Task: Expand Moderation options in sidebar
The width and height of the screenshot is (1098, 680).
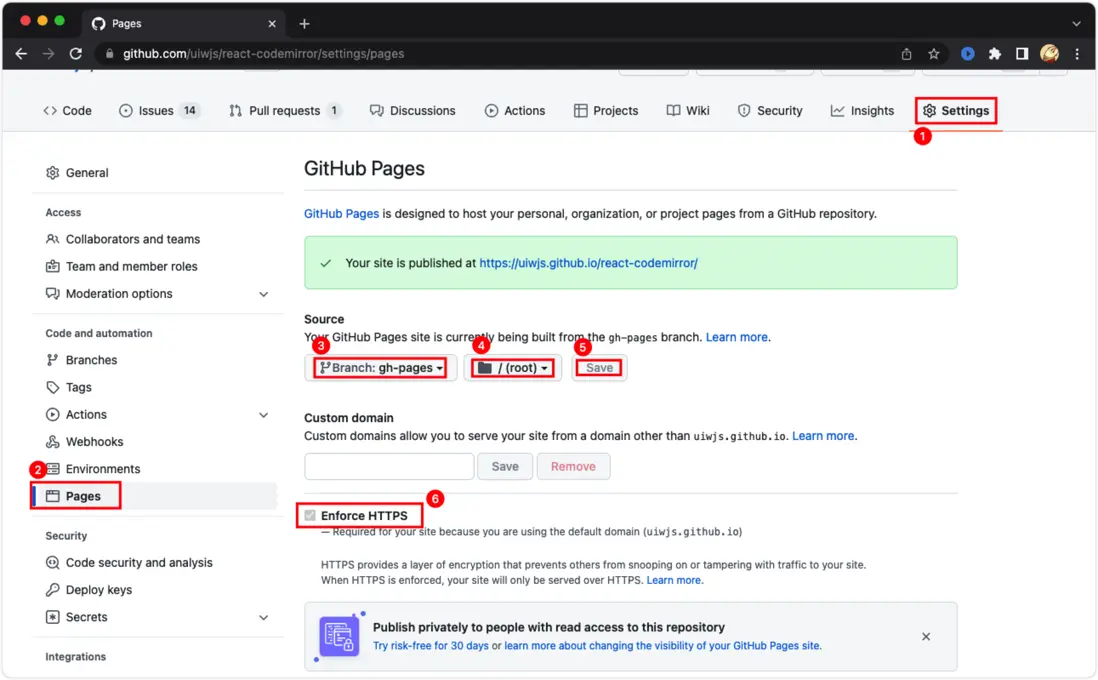Action: [x=264, y=294]
